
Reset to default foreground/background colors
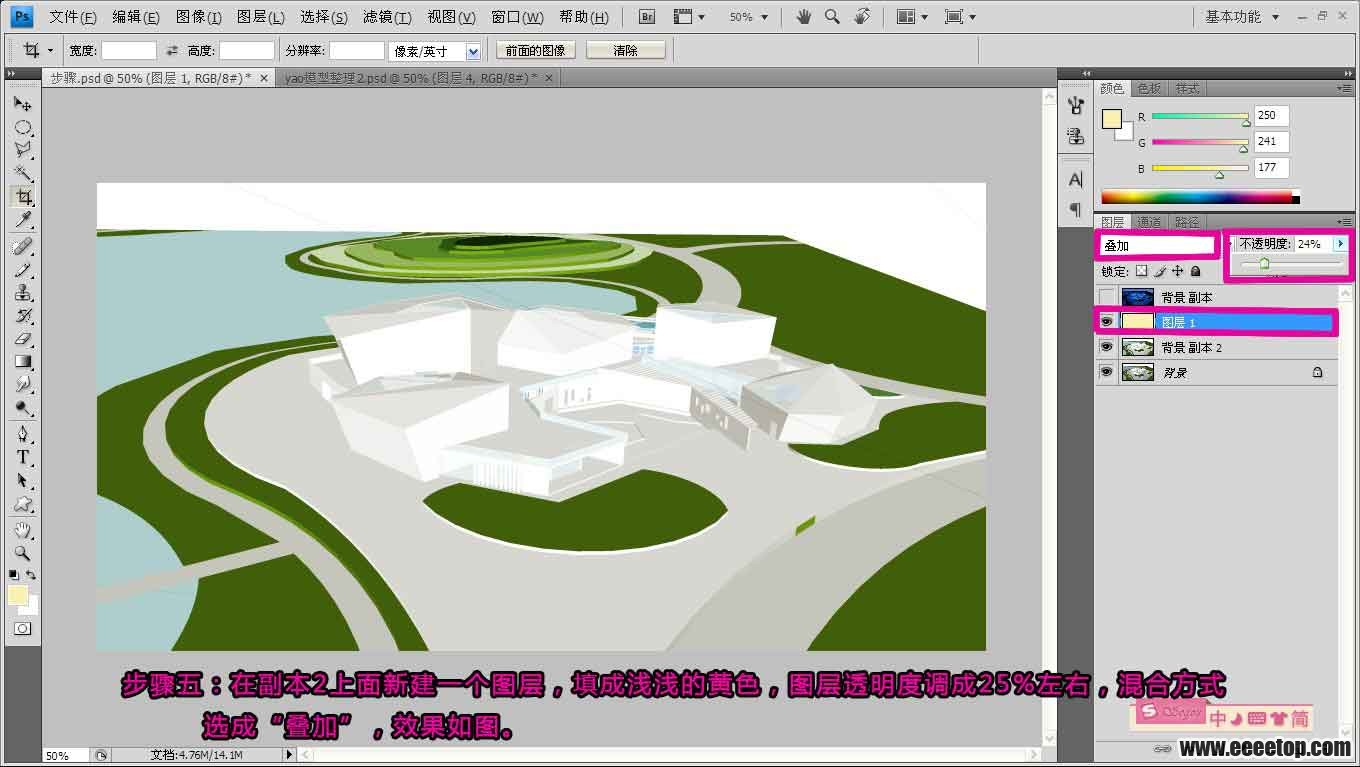click(x=13, y=575)
